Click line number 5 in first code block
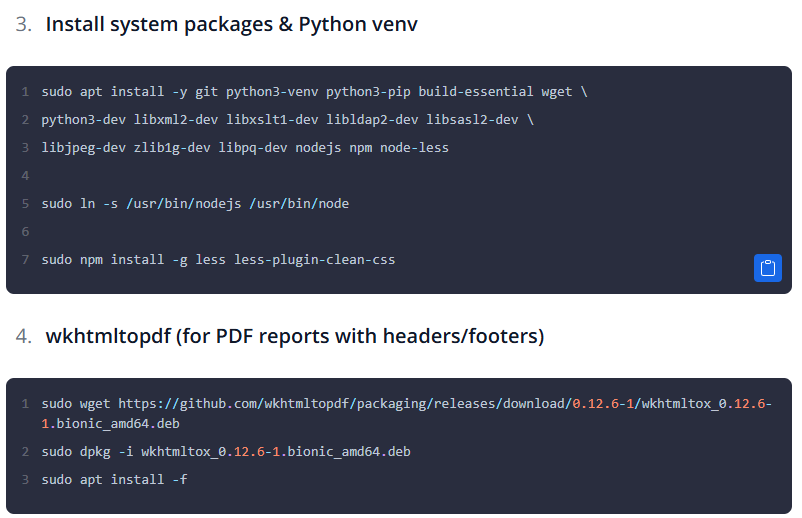Viewport: 802px width, 518px height. point(25,204)
